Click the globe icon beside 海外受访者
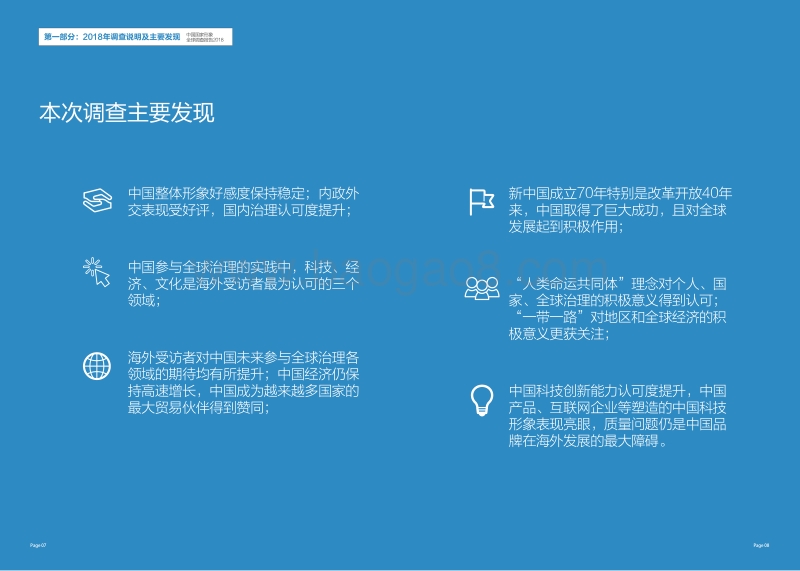This screenshot has height=571, width=800. pyautogui.click(x=97, y=366)
